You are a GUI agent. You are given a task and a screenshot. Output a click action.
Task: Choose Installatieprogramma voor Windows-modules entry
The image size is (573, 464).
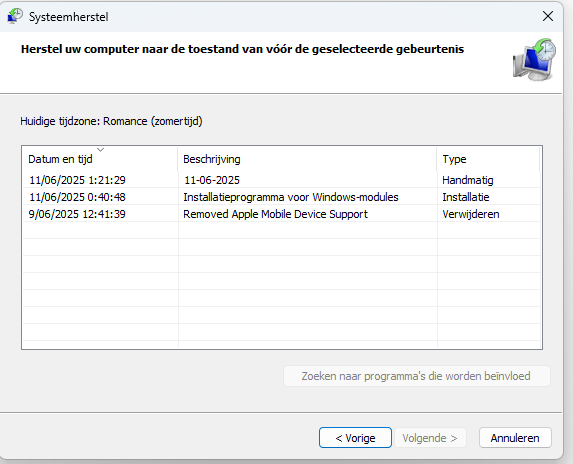pos(291,197)
